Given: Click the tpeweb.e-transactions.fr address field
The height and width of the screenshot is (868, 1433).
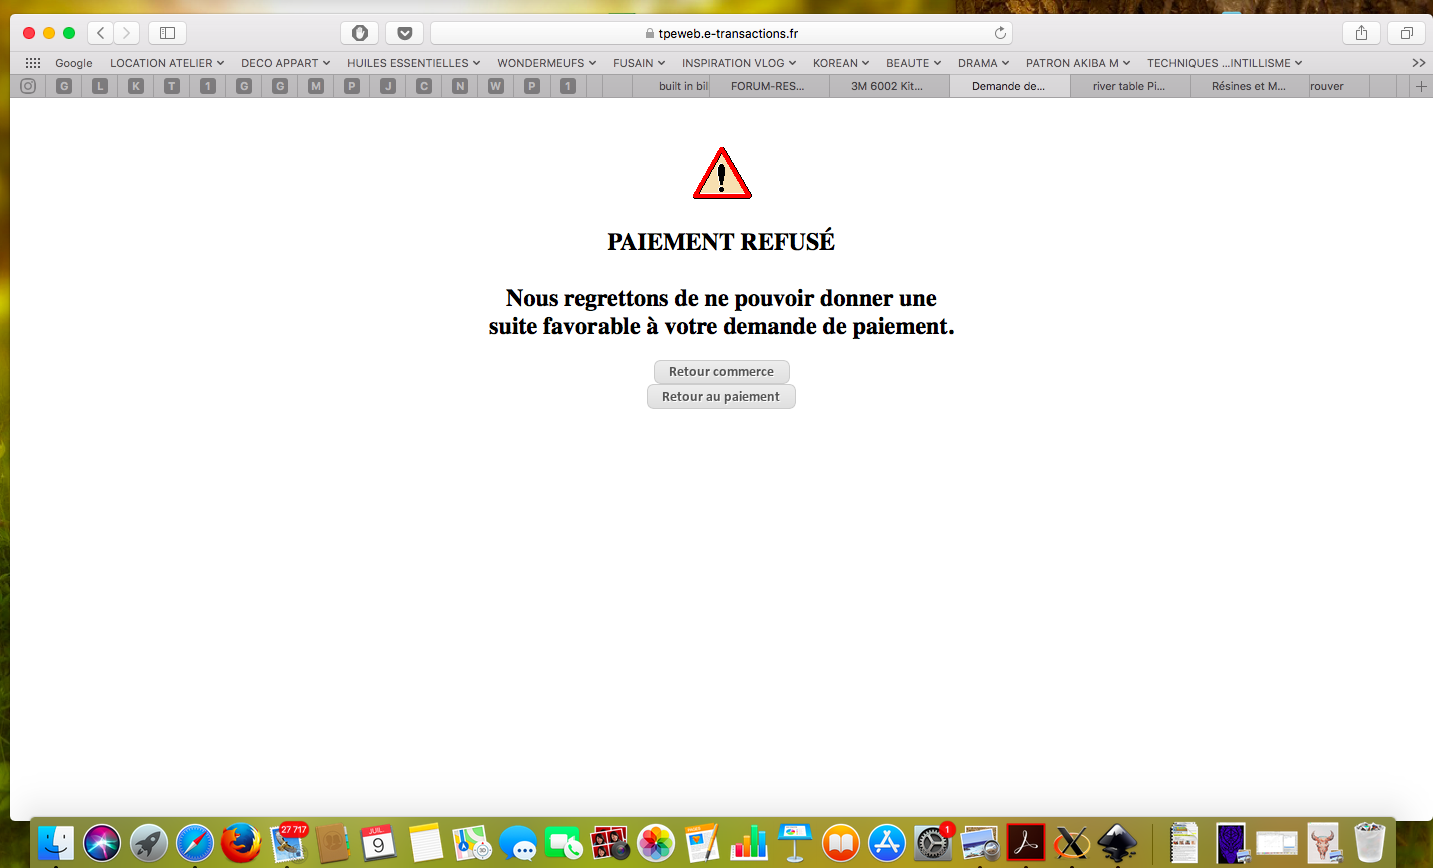Looking at the screenshot, I should [x=721, y=33].
